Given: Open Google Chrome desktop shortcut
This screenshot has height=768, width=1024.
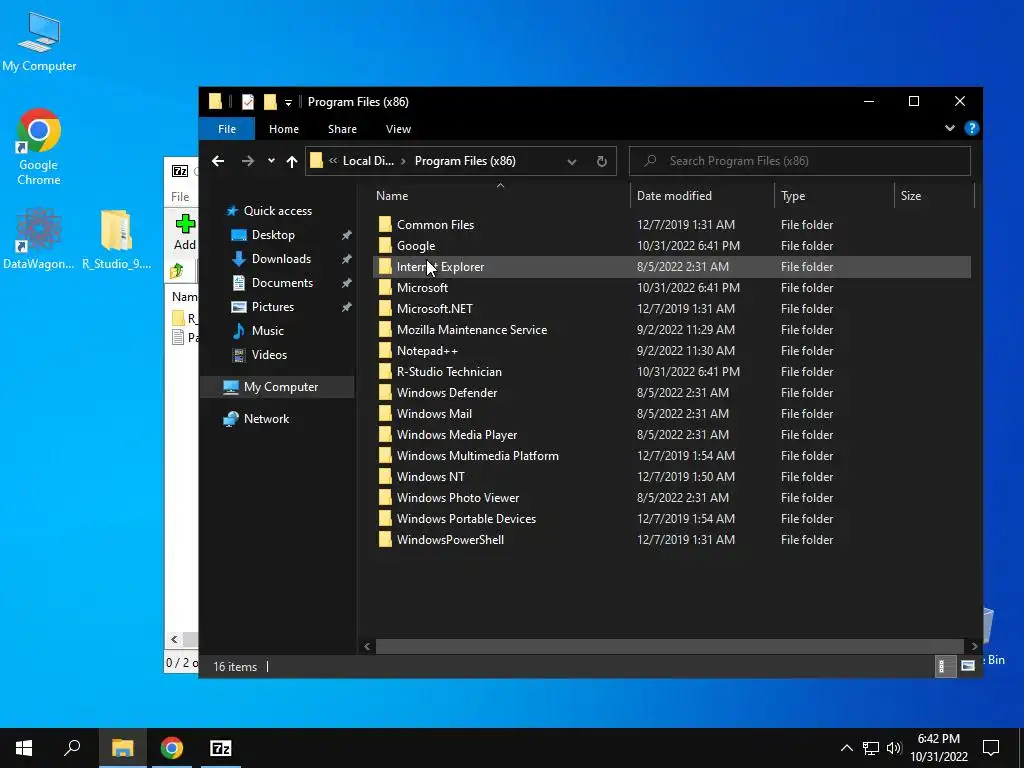Looking at the screenshot, I should tap(39, 147).
